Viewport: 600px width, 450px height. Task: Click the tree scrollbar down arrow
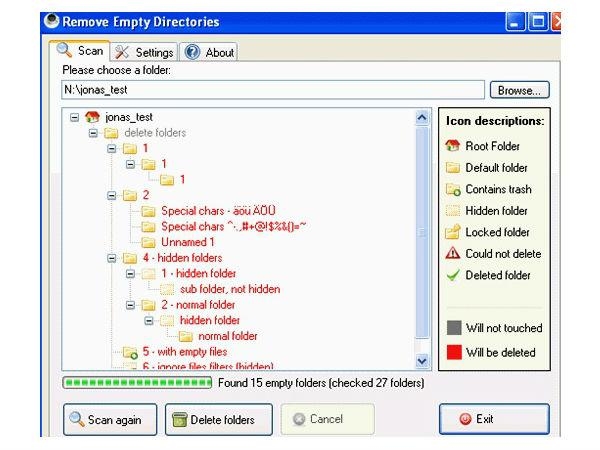pos(422,360)
